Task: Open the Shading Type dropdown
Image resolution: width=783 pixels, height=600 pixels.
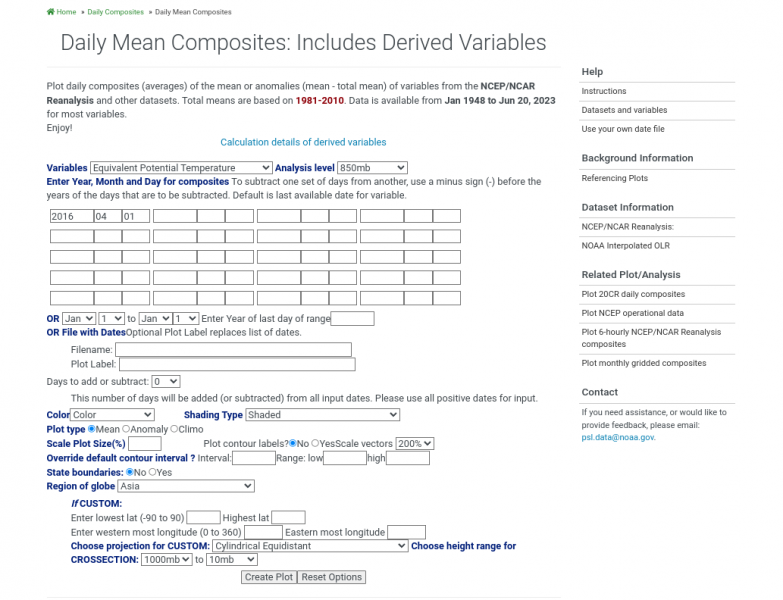Action: 323,415
